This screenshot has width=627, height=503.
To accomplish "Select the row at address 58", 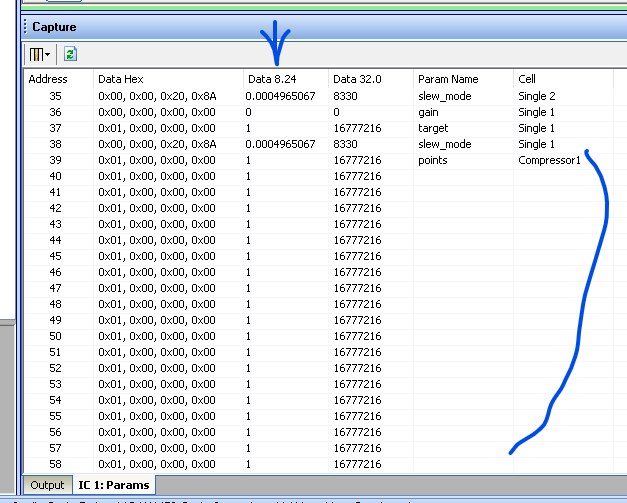I will point(319,464).
